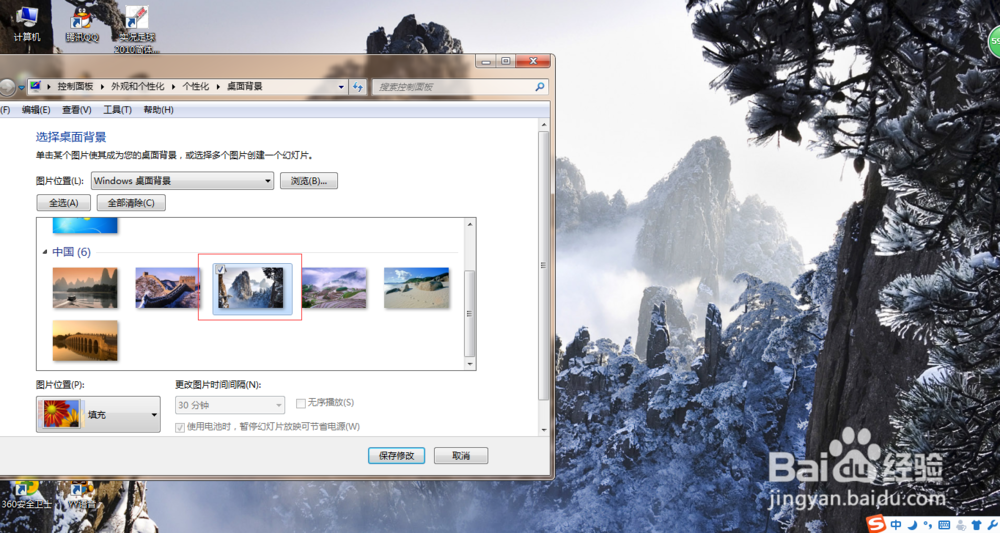Click 桌面背景 in the breadcrumb

point(245,87)
